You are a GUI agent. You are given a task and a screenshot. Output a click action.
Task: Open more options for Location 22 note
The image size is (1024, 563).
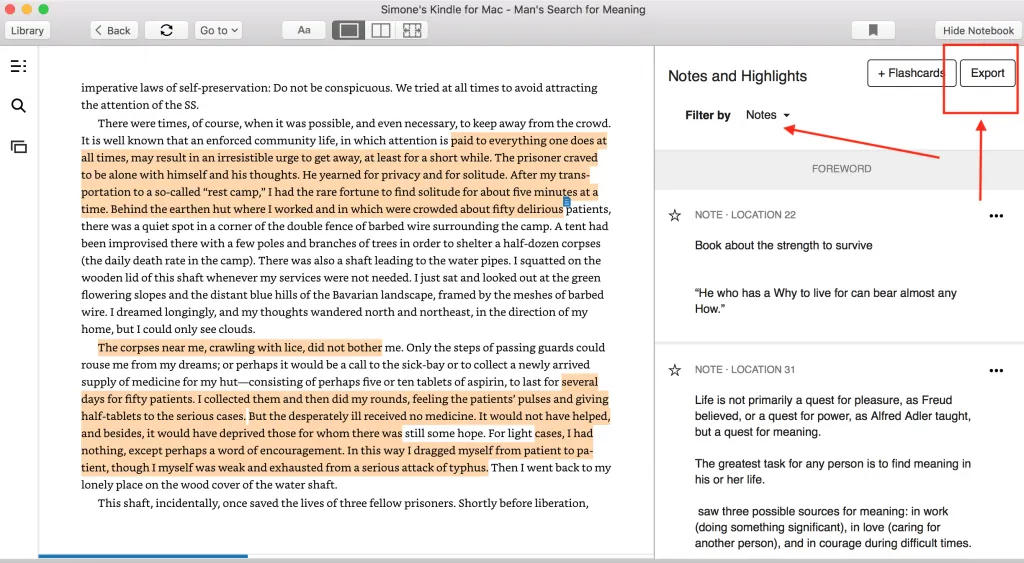click(x=996, y=216)
